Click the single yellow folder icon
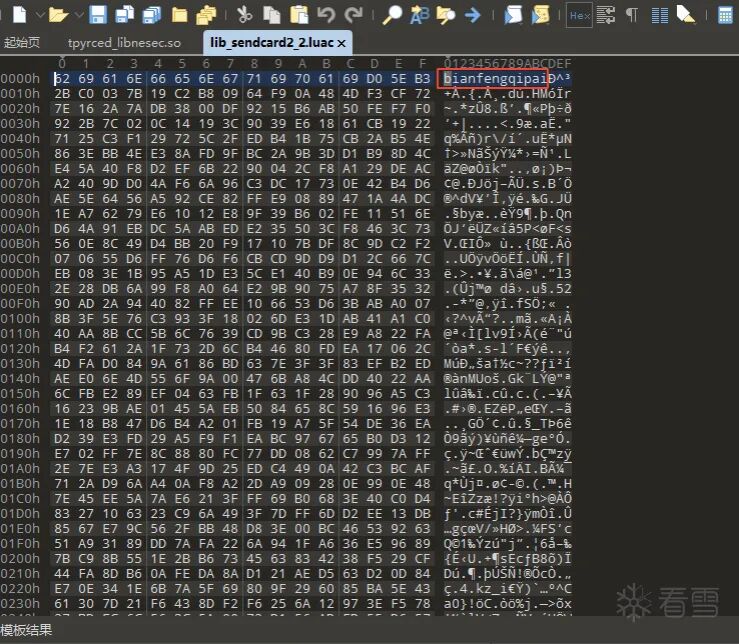Viewport: 739px width, 644px height. (x=179, y=15)
